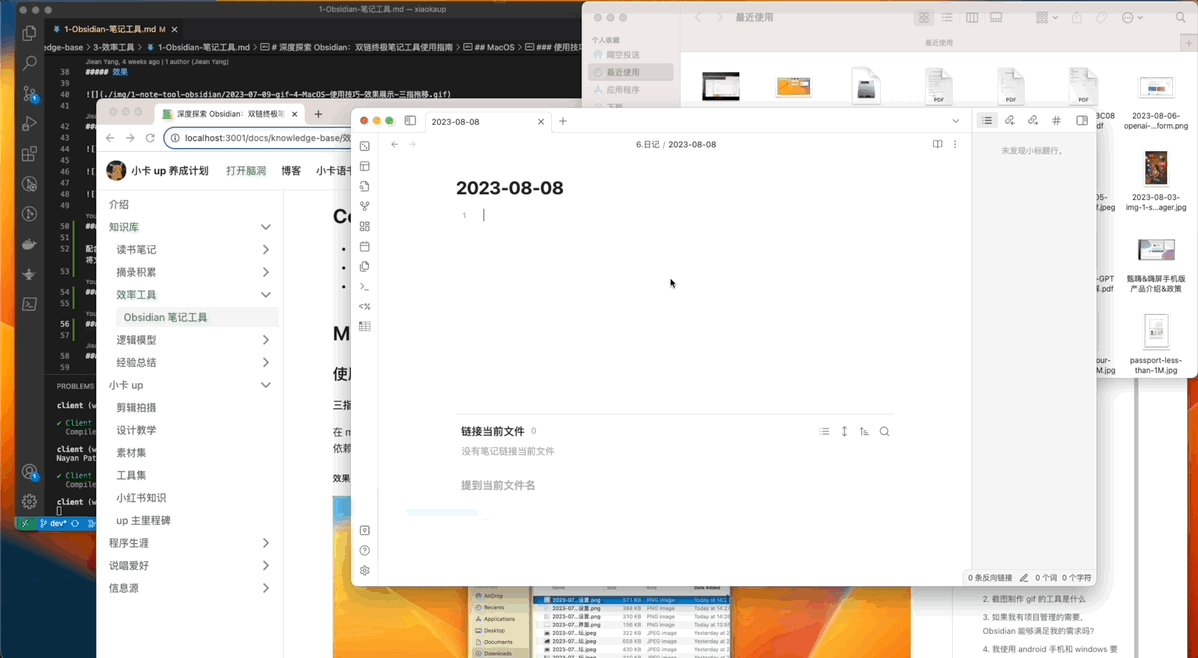Click the 3-效率工具 breadcrumb in VS Code
The width and height of the screenshot is (1198, 658).
(114, 47)
